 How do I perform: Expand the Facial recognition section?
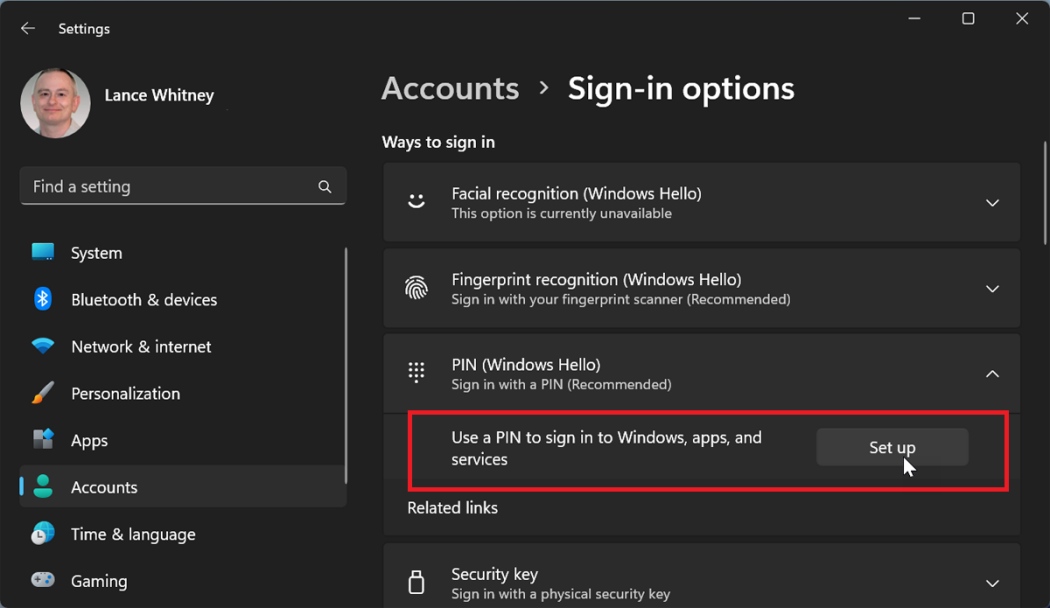pos(992,202)
